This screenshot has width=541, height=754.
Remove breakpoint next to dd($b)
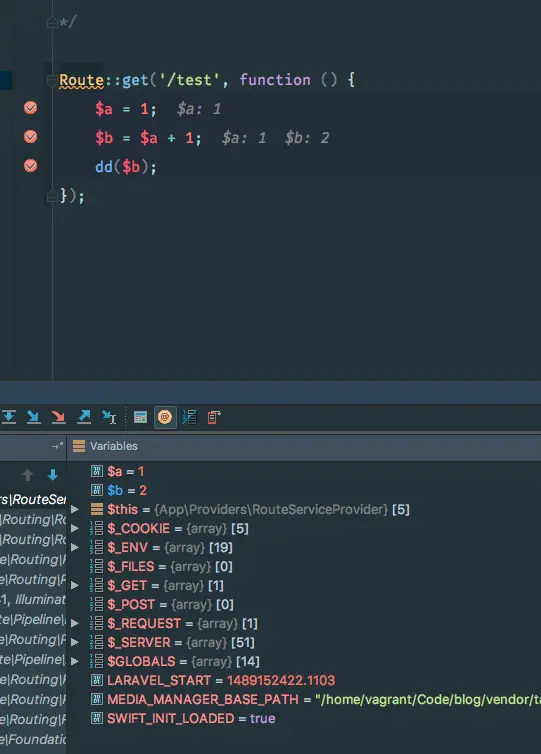(x=30, y=166)
